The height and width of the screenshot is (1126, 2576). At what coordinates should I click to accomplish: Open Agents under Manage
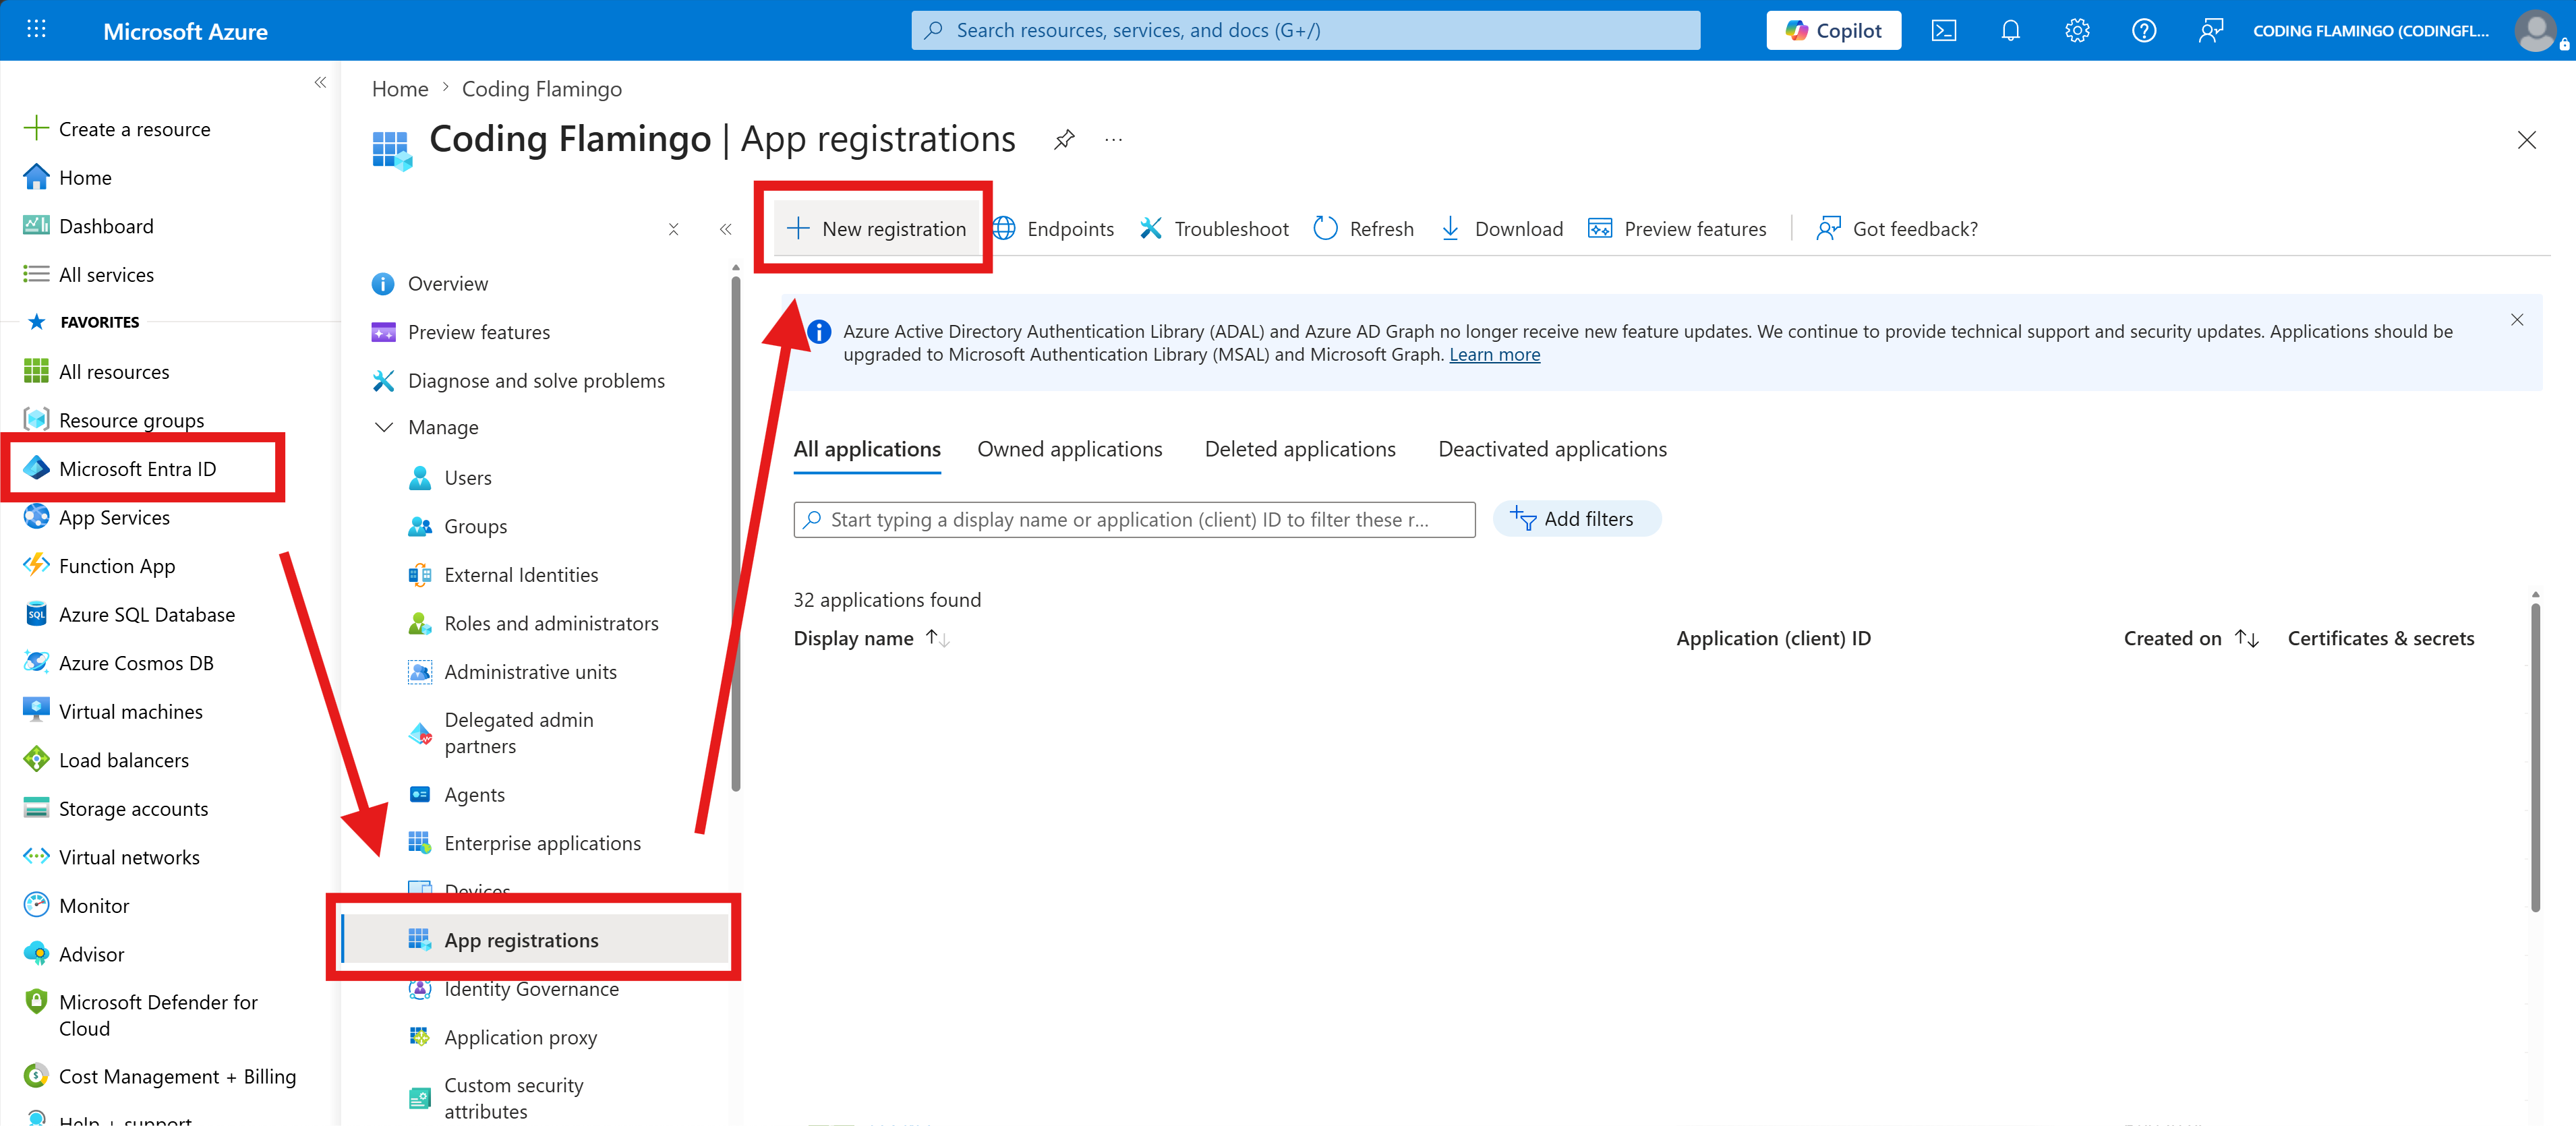tap(456, 794)
